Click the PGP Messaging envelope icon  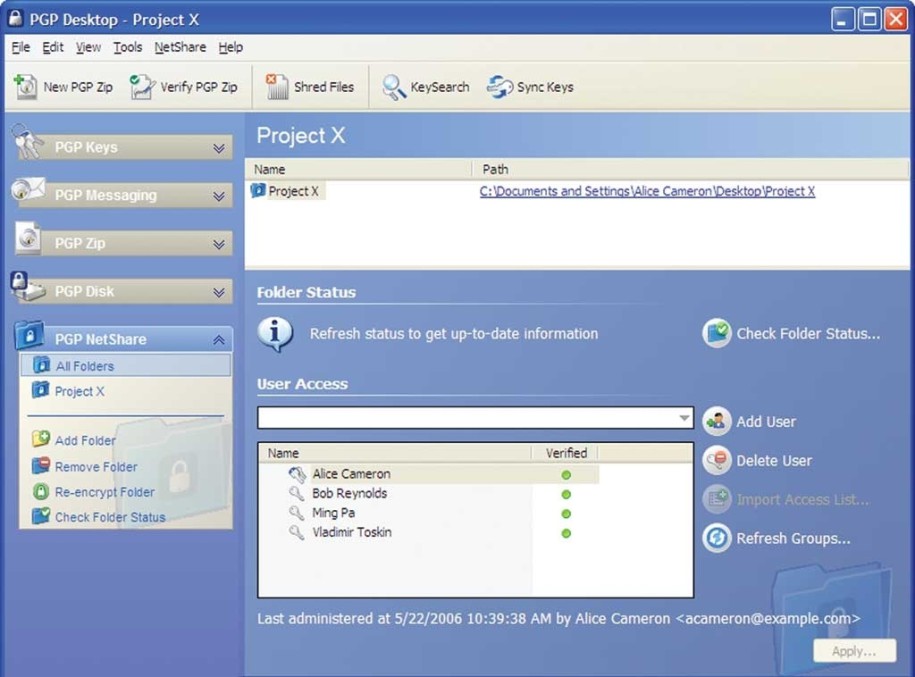click(28, 190)
